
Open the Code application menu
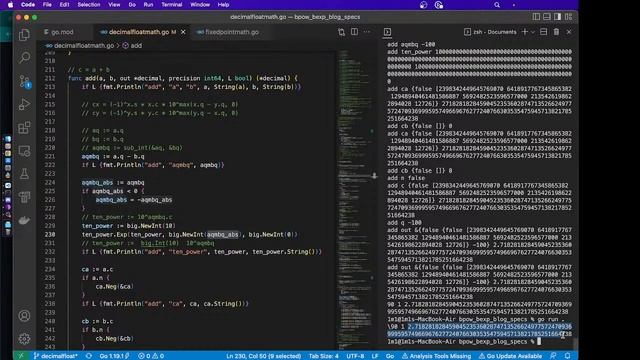point(28,4)
